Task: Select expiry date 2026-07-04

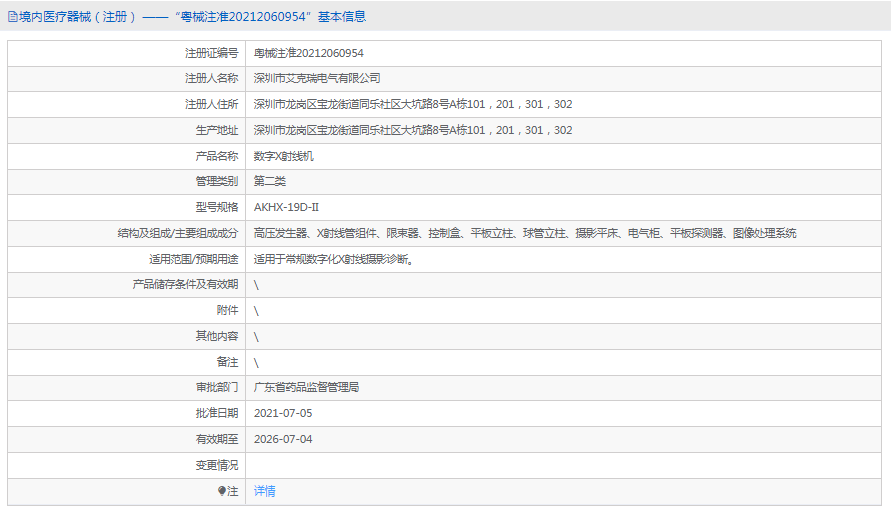Action: 283,439
